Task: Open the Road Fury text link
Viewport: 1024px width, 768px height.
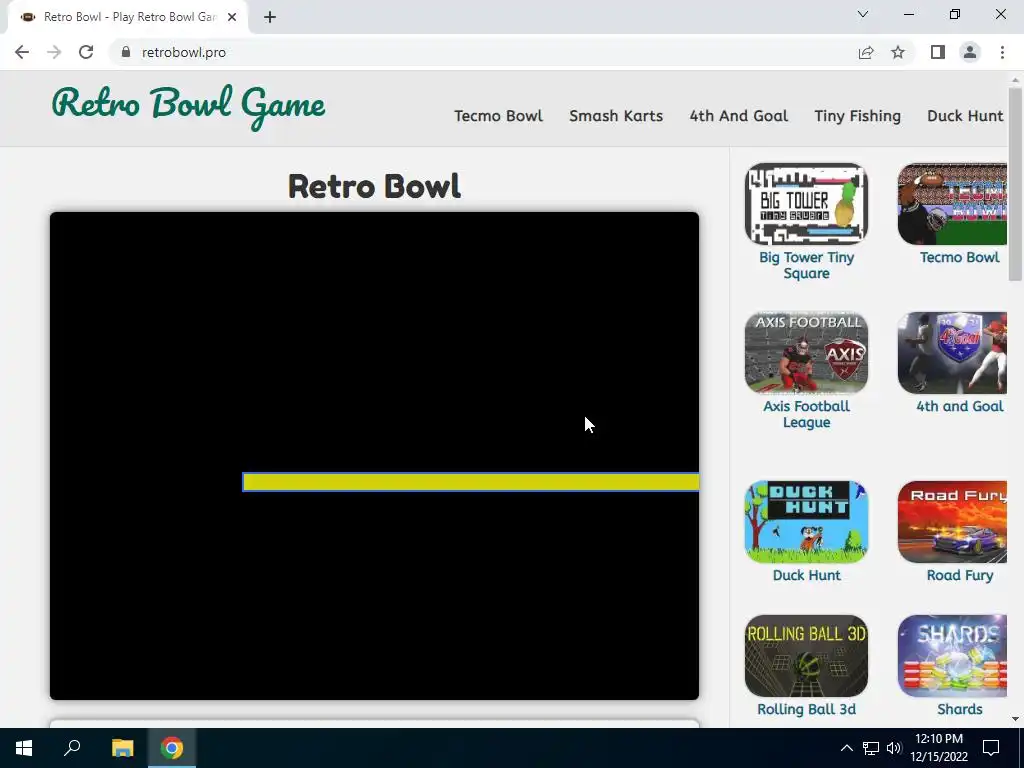Action: [x=959, y=575]
